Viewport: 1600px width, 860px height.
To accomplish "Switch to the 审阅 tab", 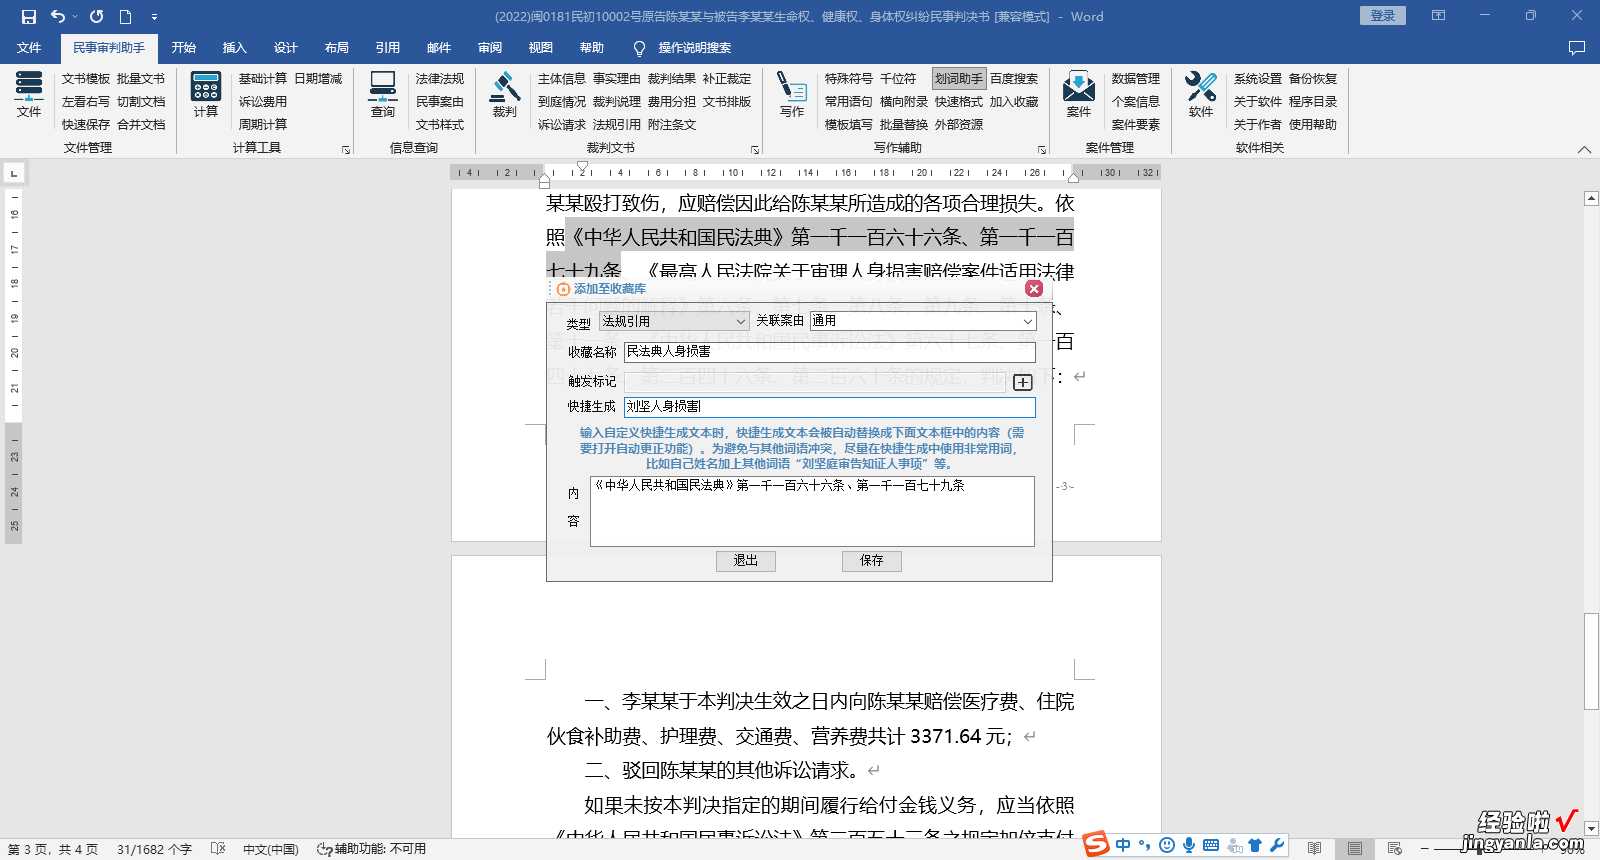I will point(489,48).
